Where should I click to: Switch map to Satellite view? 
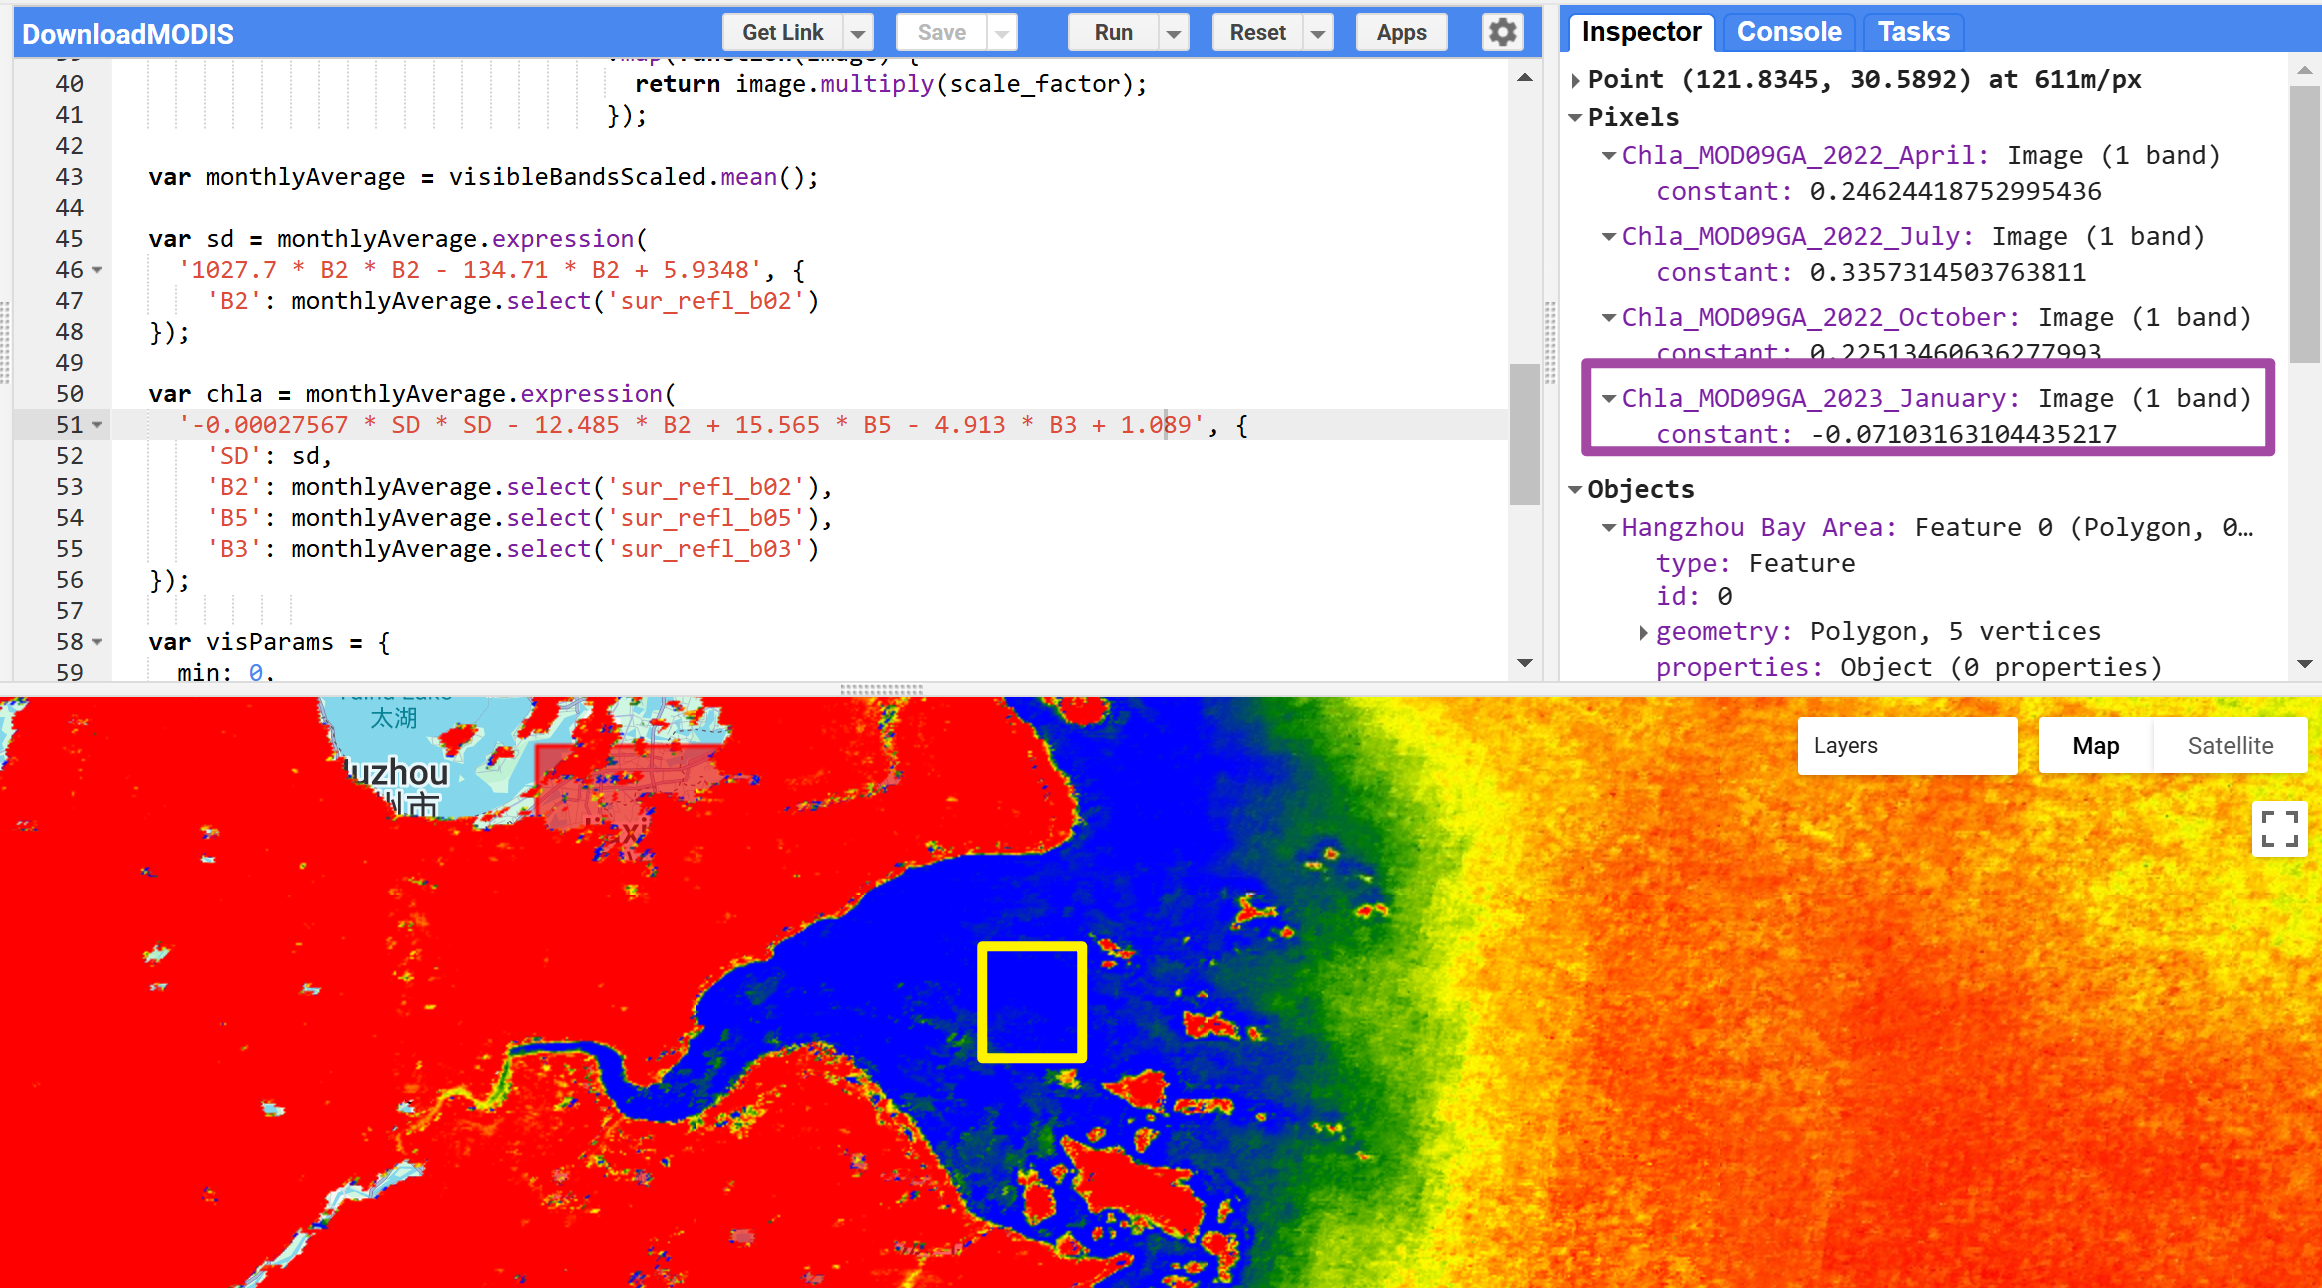(2229, 746)
